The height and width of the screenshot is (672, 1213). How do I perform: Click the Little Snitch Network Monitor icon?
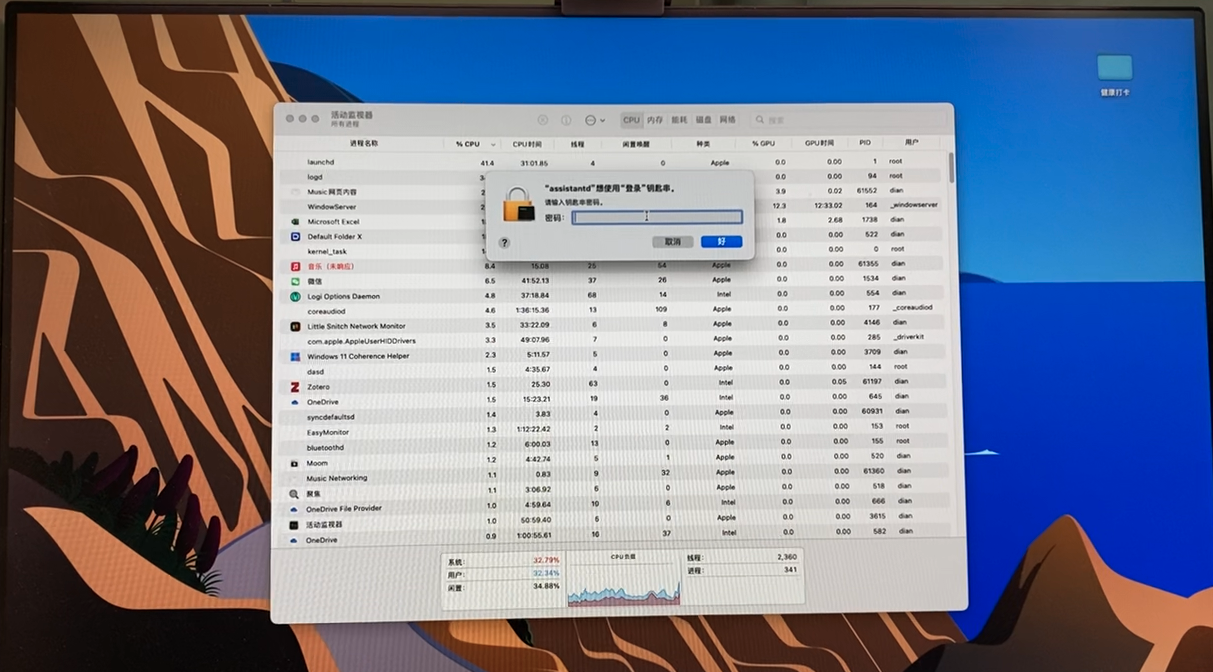(295, 326)
